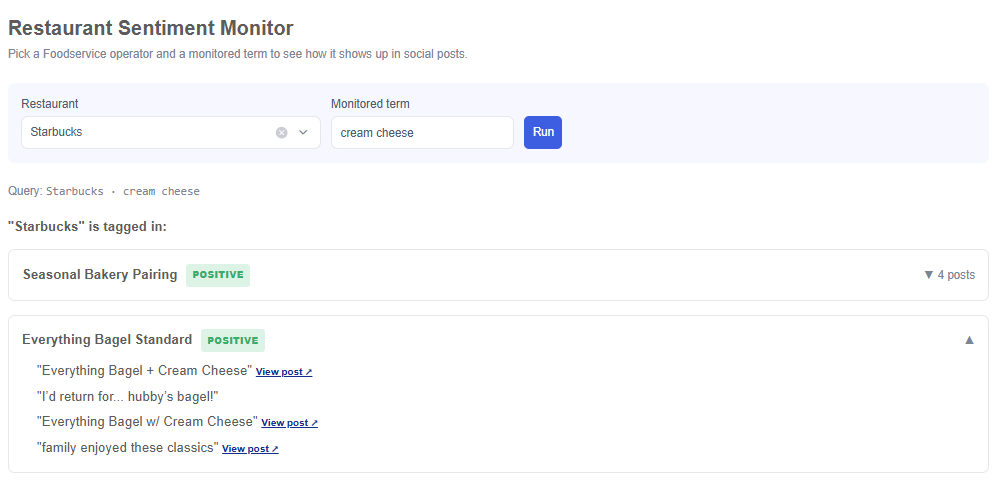Expand the Seasonal Bakery Pairing posts

[949, 275]
